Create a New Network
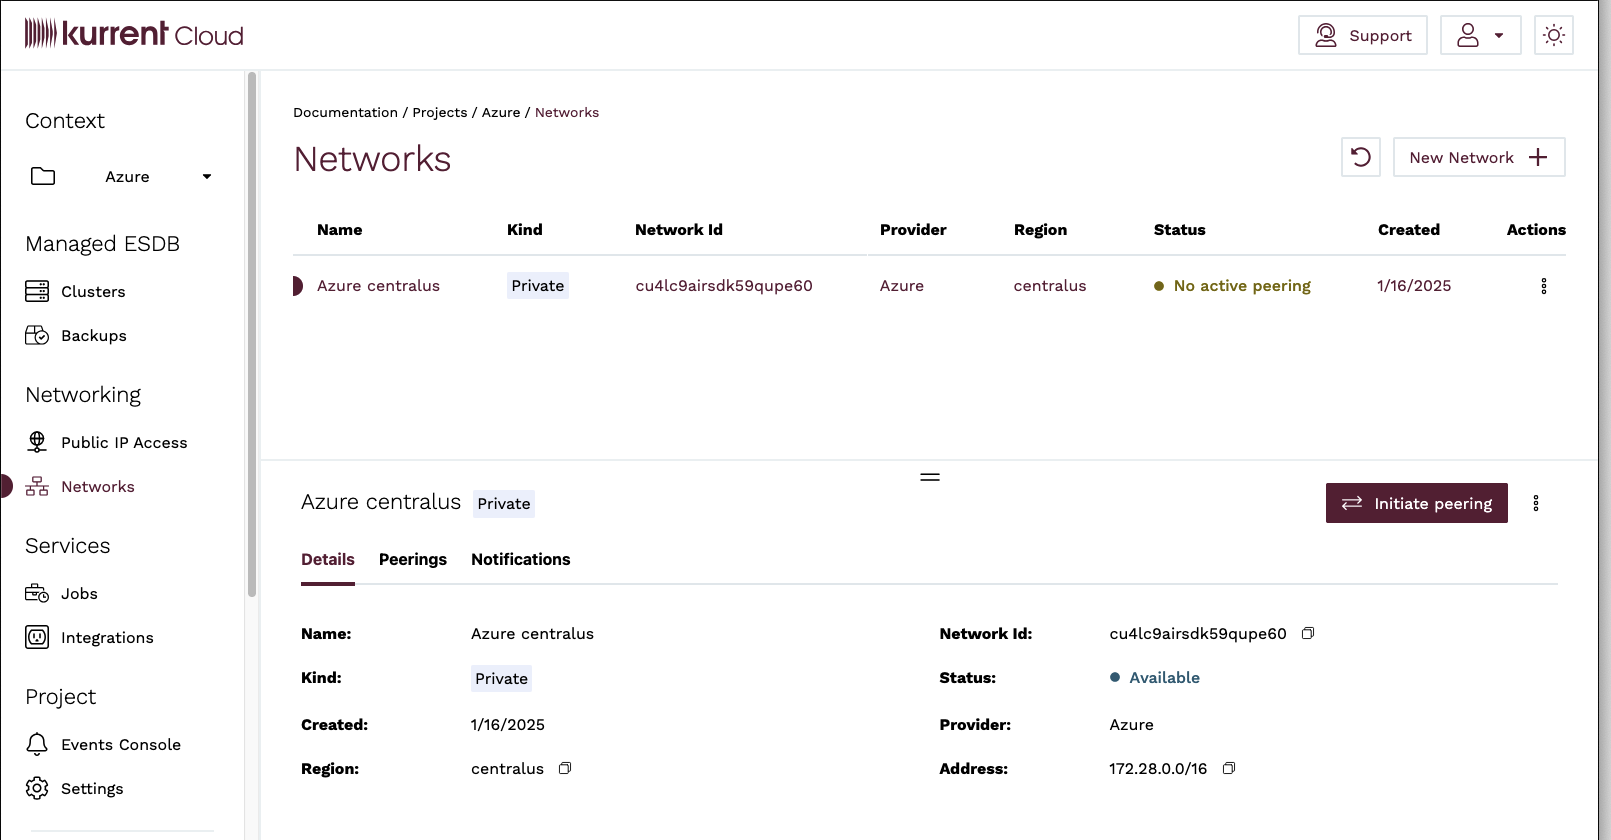Screen dimensions: 1611x840 click(x=1478, y=157)
